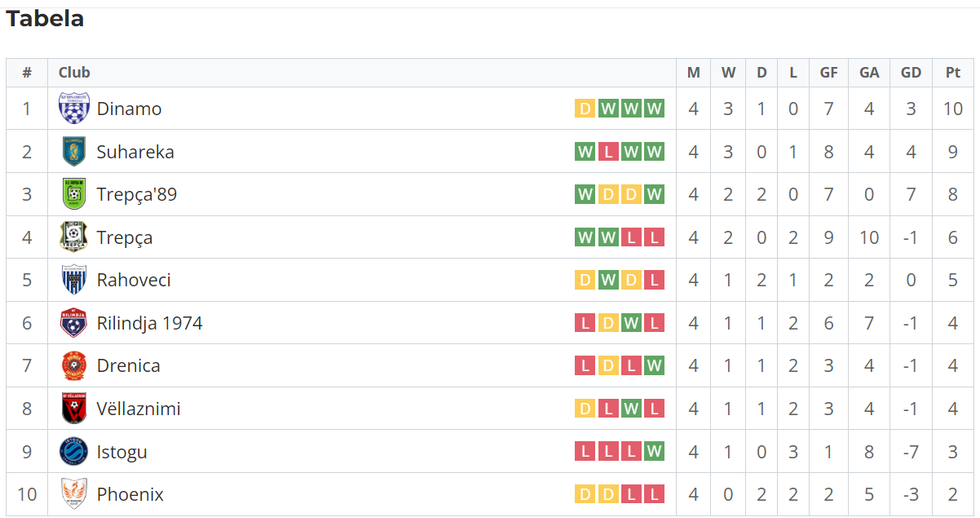Open the Dinamo club name link
Viewport: 980px width, 518px height.
(x=129, y=109)
